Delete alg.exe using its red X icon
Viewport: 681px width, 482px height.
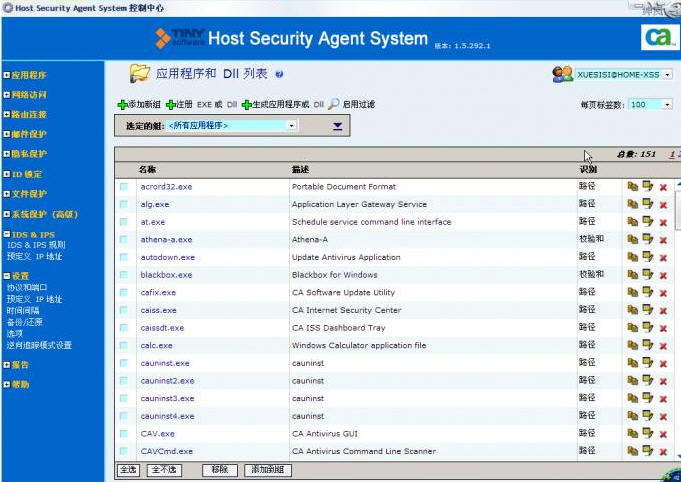[663, 205]
